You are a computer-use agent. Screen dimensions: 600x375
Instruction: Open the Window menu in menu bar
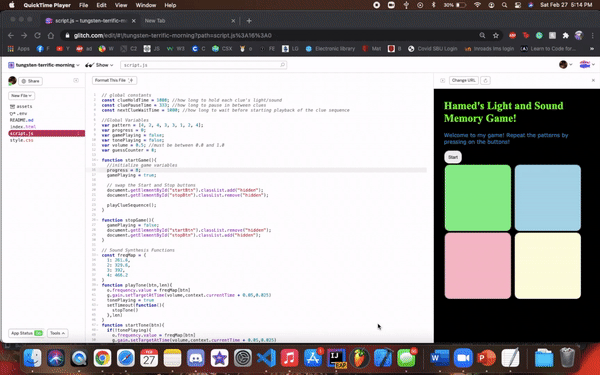[x=146, y=5]
